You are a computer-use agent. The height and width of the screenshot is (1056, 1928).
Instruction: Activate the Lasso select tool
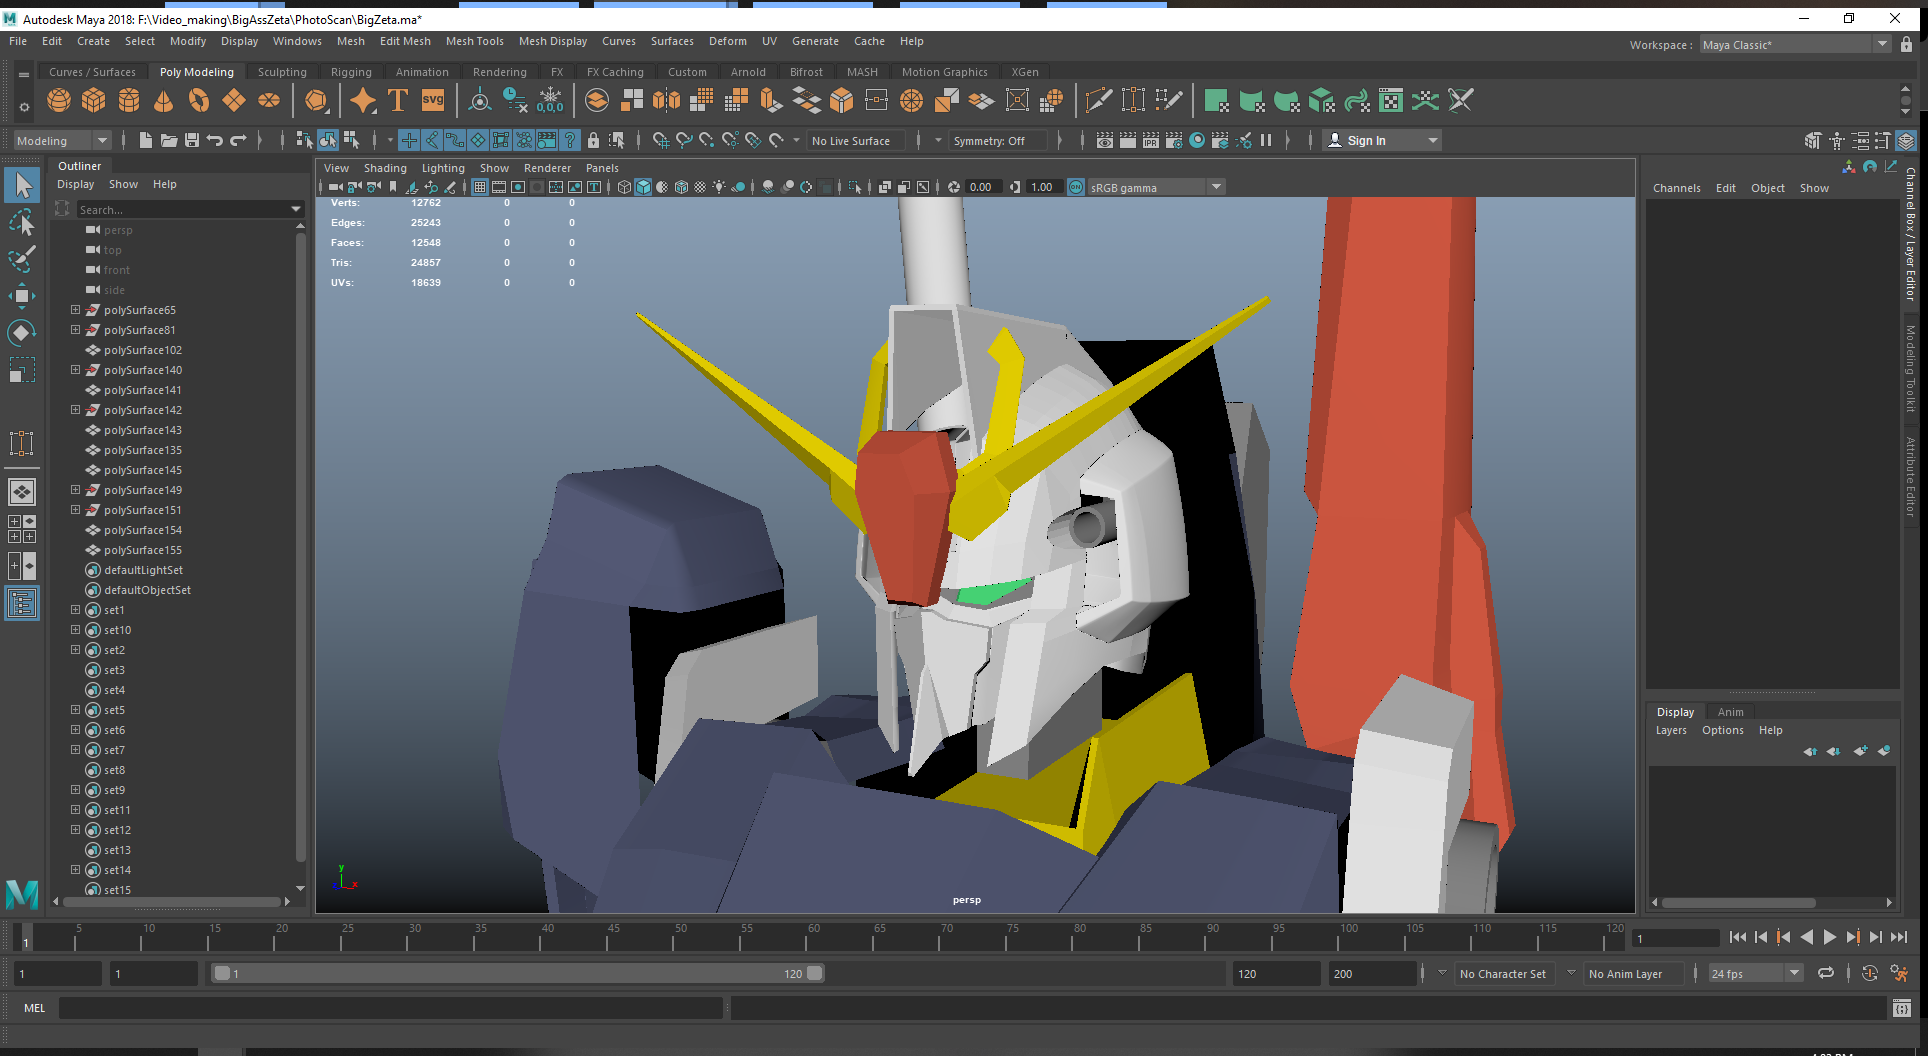click(22, 222)
